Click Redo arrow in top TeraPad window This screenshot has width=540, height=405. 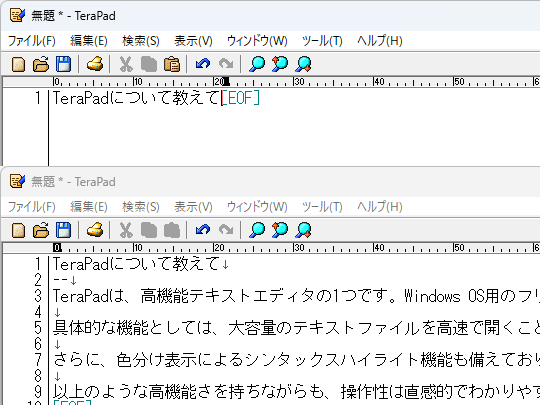point(226,64)
